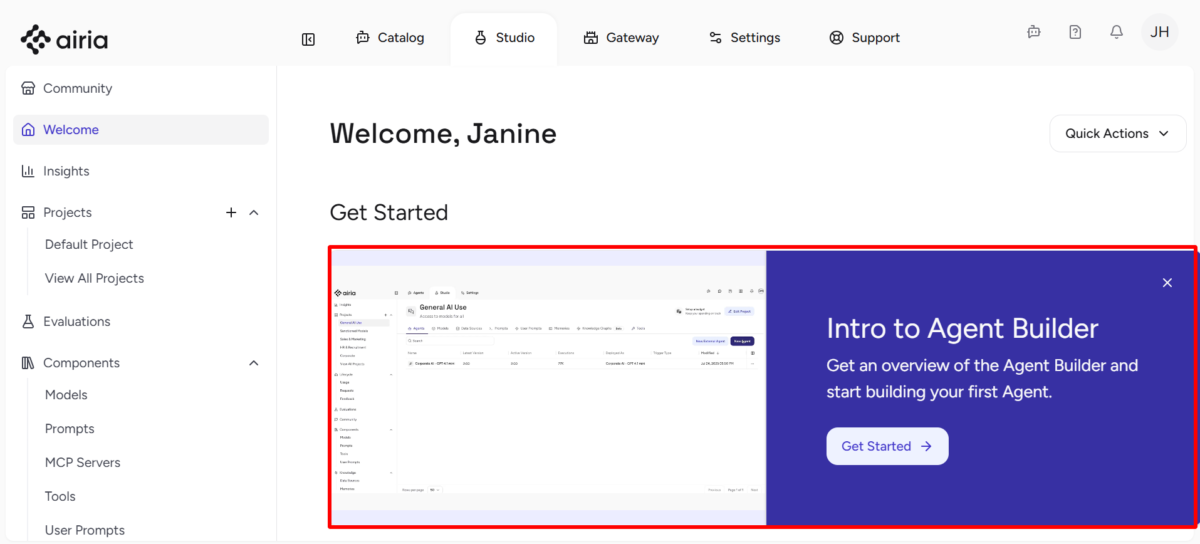Open notifications bell icon
The image size is (1200, 544).
click(1117, 32)
